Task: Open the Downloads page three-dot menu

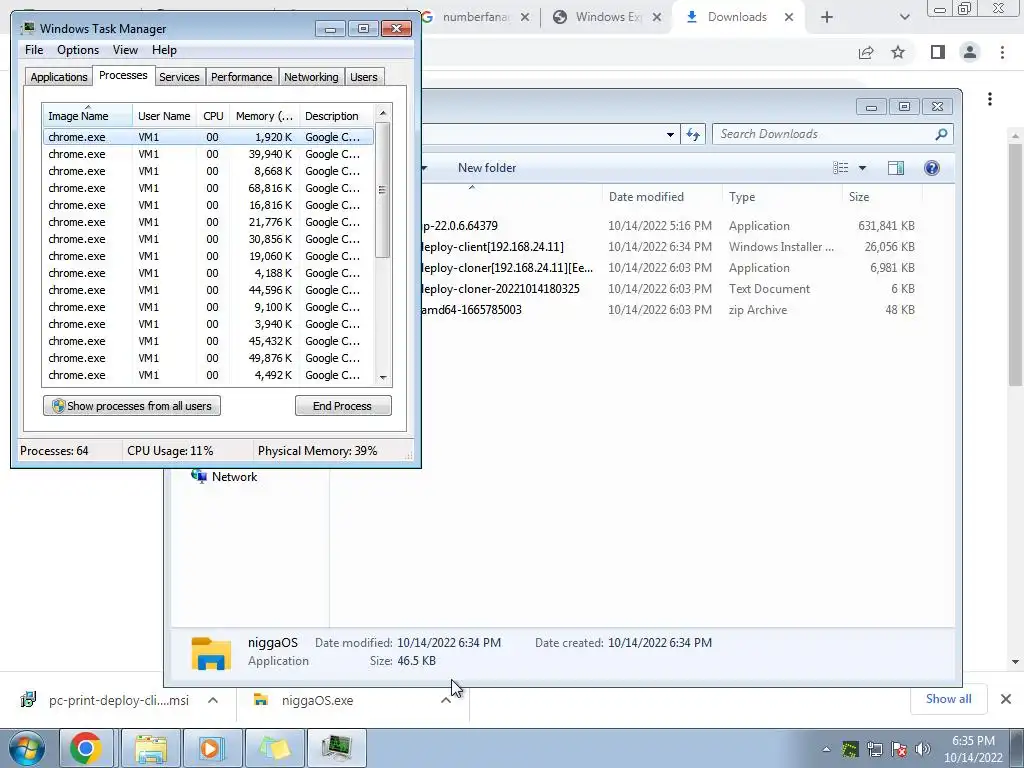Action: point(990,99)
